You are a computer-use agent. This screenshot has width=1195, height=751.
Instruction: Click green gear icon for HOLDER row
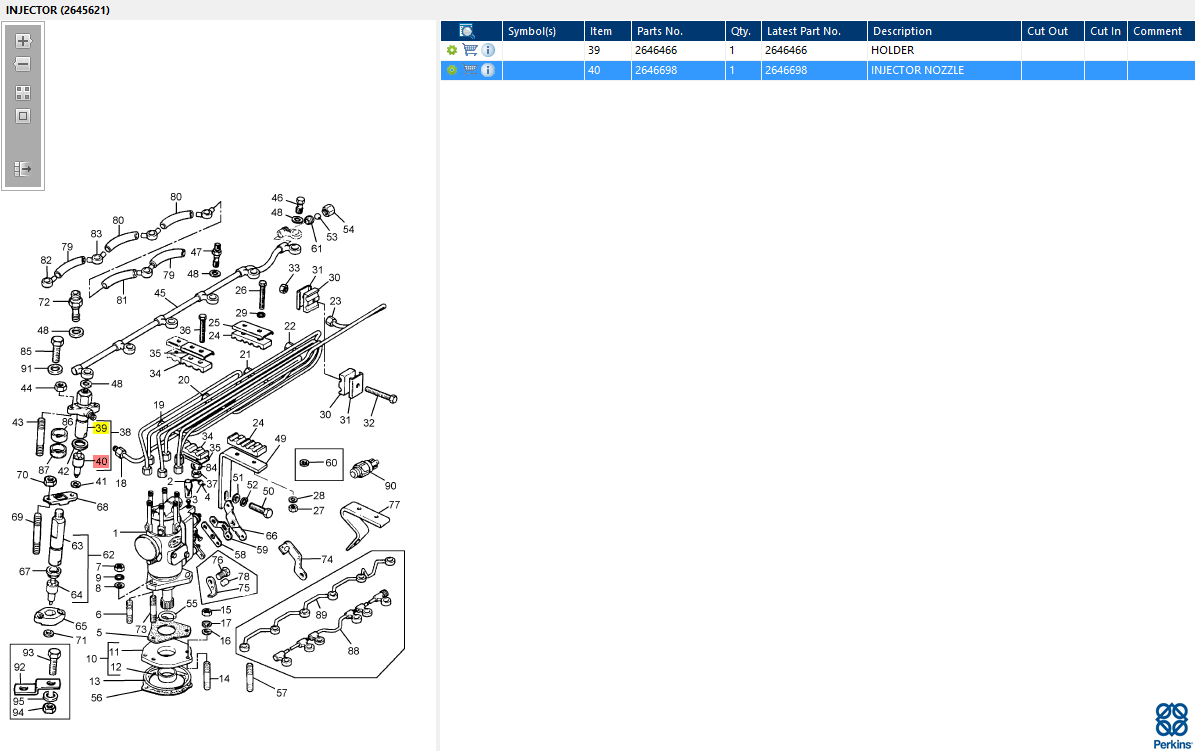(x=452, y=50)
